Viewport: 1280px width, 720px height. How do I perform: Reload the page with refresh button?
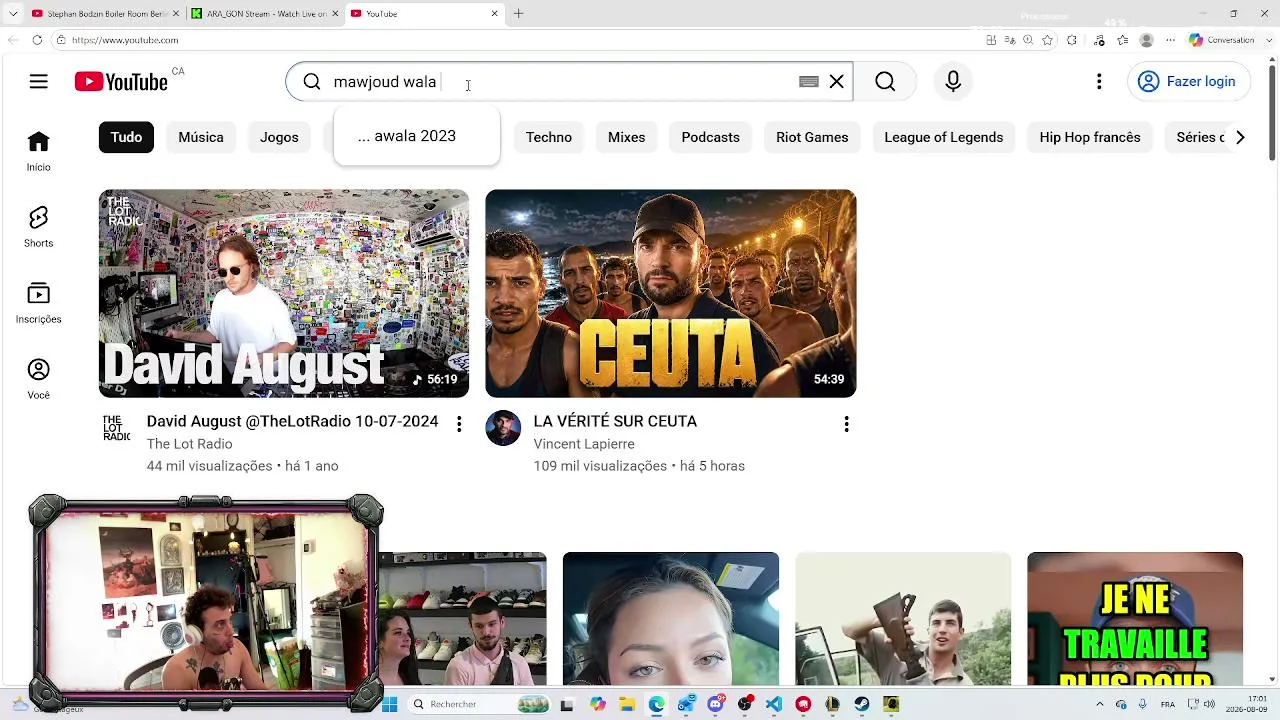click(37, 40)
